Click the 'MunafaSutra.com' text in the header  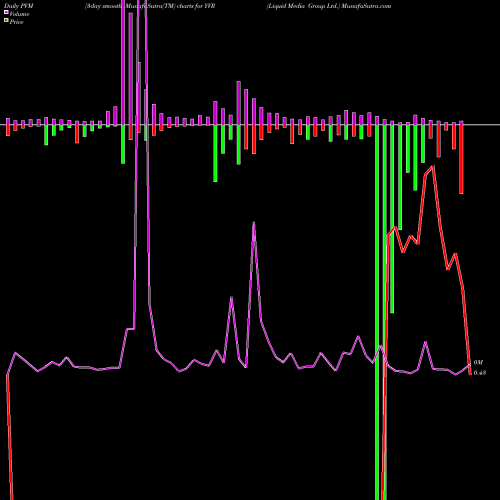pos(366,6)
